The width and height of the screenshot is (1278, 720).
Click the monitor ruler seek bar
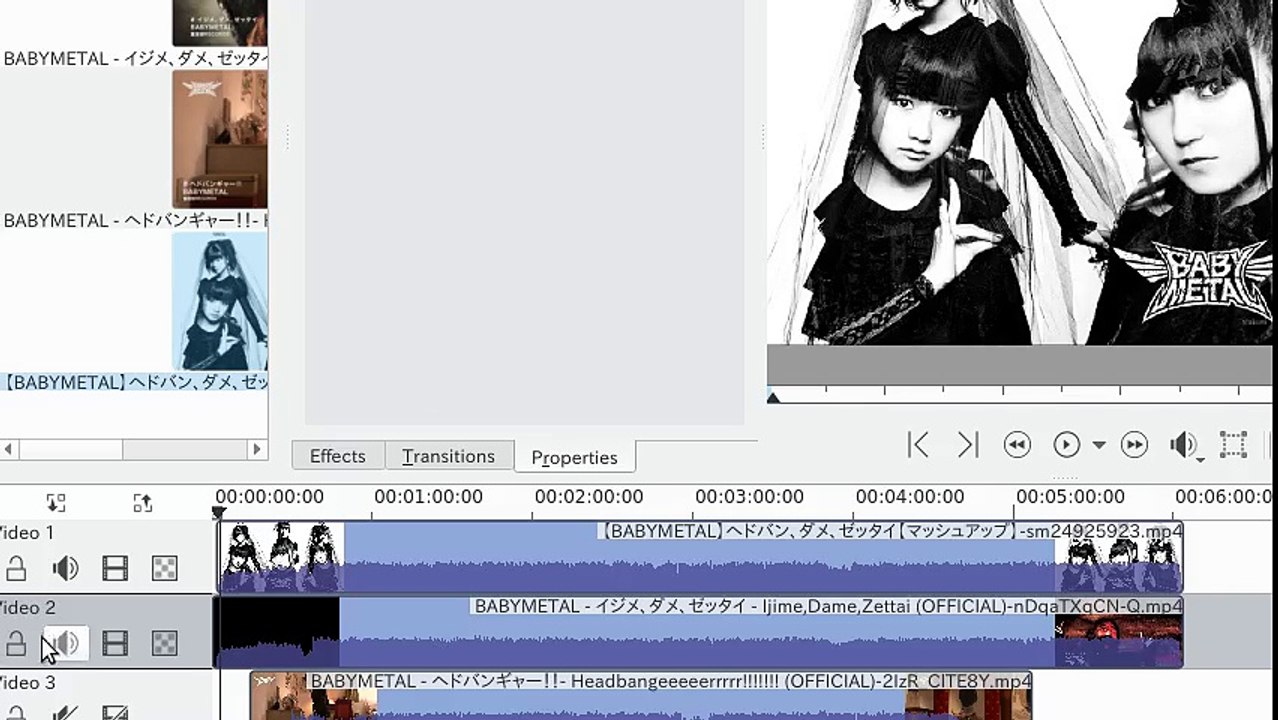pos(1022,395)
